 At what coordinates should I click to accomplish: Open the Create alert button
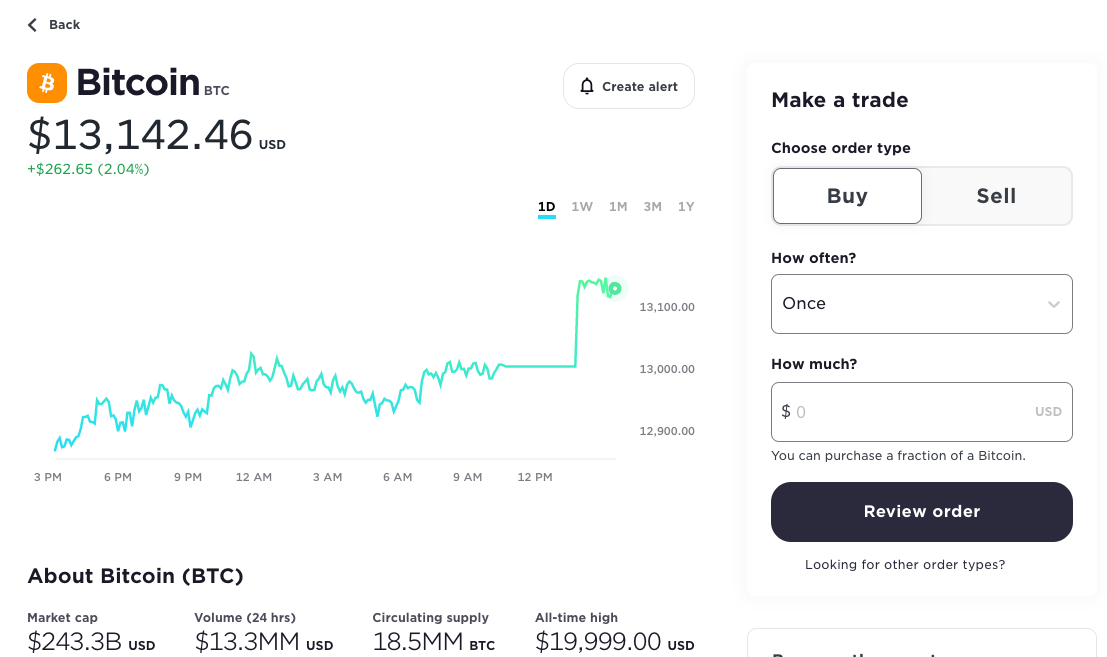click(x=628, y=86)
